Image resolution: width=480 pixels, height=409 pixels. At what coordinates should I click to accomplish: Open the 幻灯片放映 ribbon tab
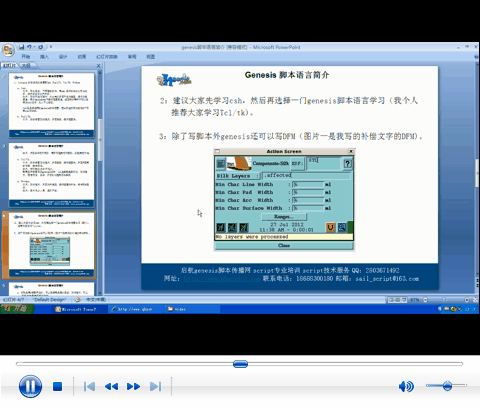107,57
